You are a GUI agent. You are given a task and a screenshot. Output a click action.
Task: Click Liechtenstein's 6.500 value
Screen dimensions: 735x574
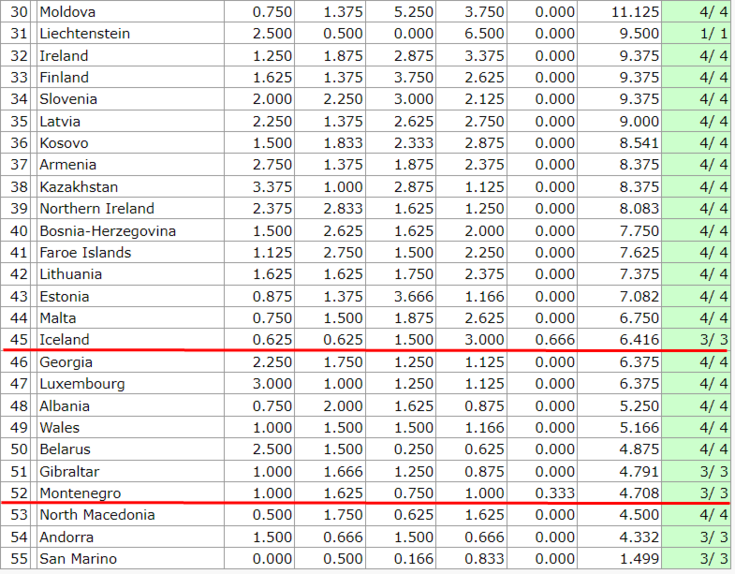[x=484, y=34]
